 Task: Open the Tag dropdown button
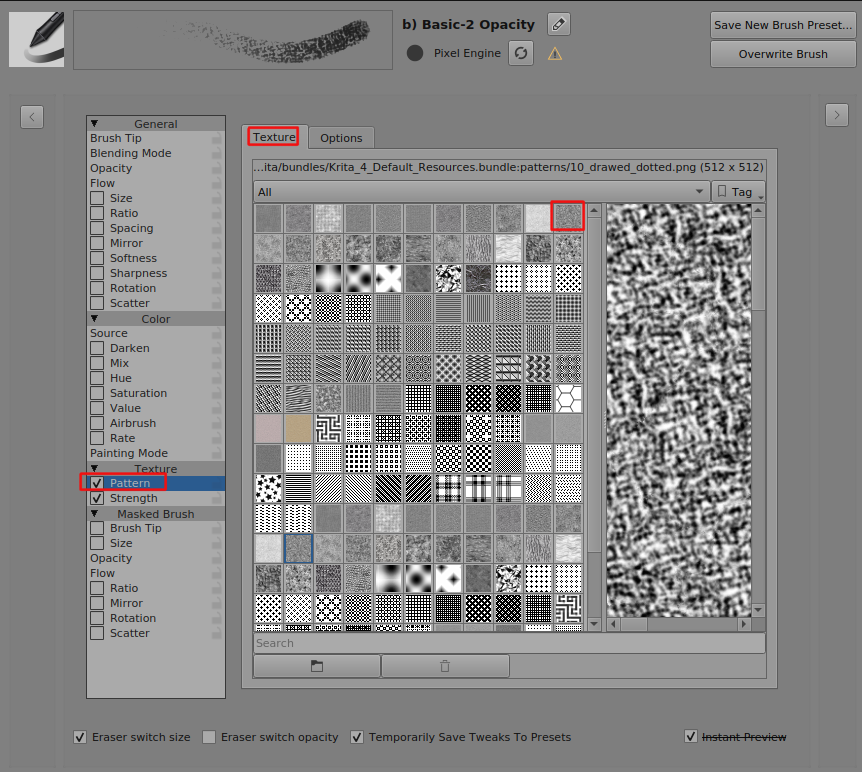tap(739, 192)
